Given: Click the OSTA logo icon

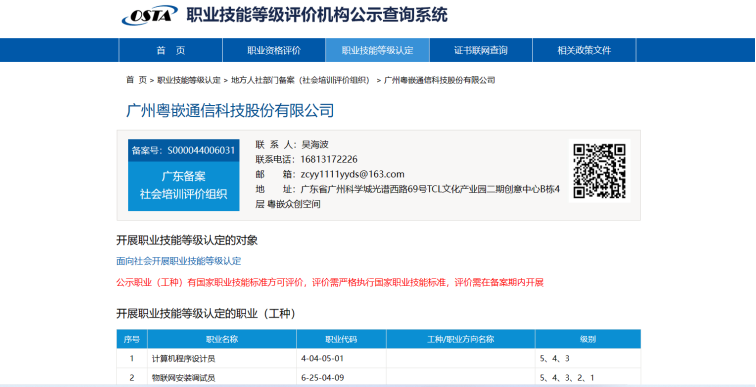Looking at the screenshot, I should point(149,16).
